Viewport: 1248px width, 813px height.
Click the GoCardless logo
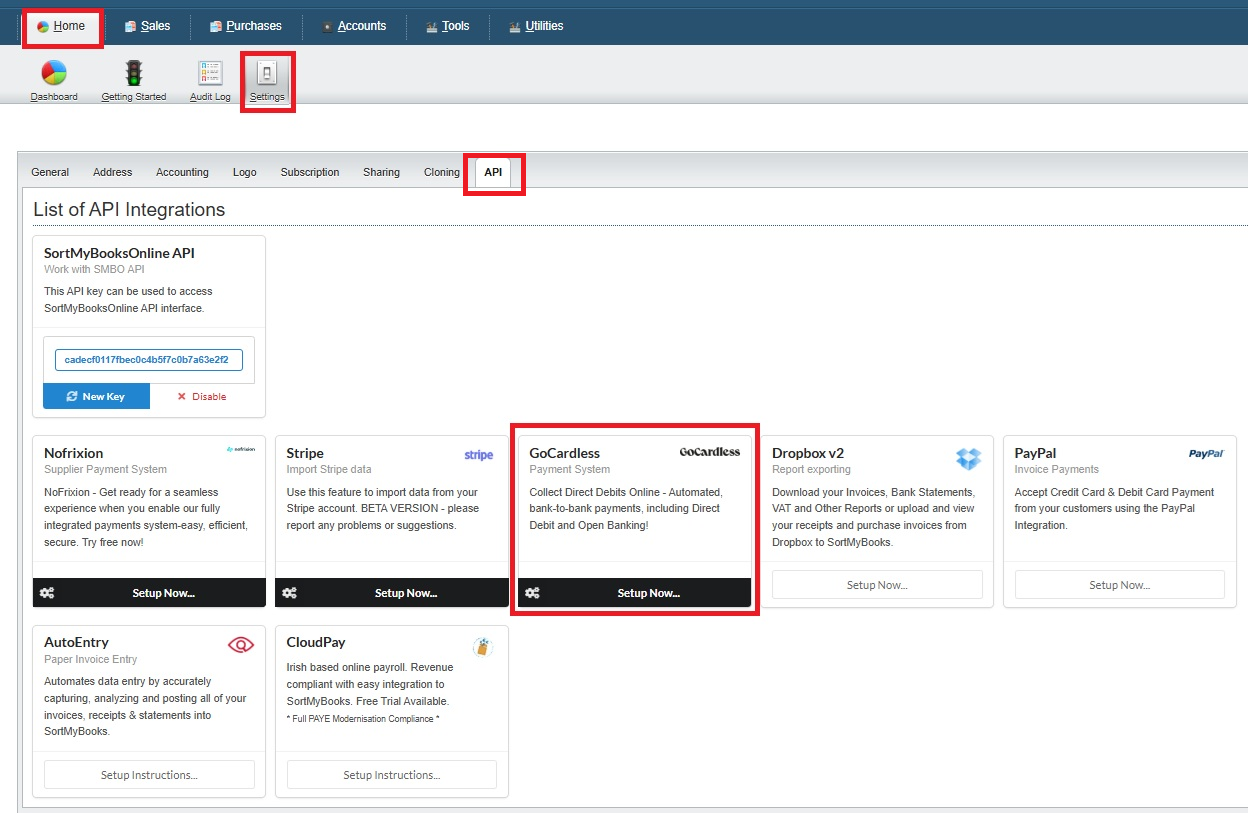pyautogui.click(x=710, y=452)
